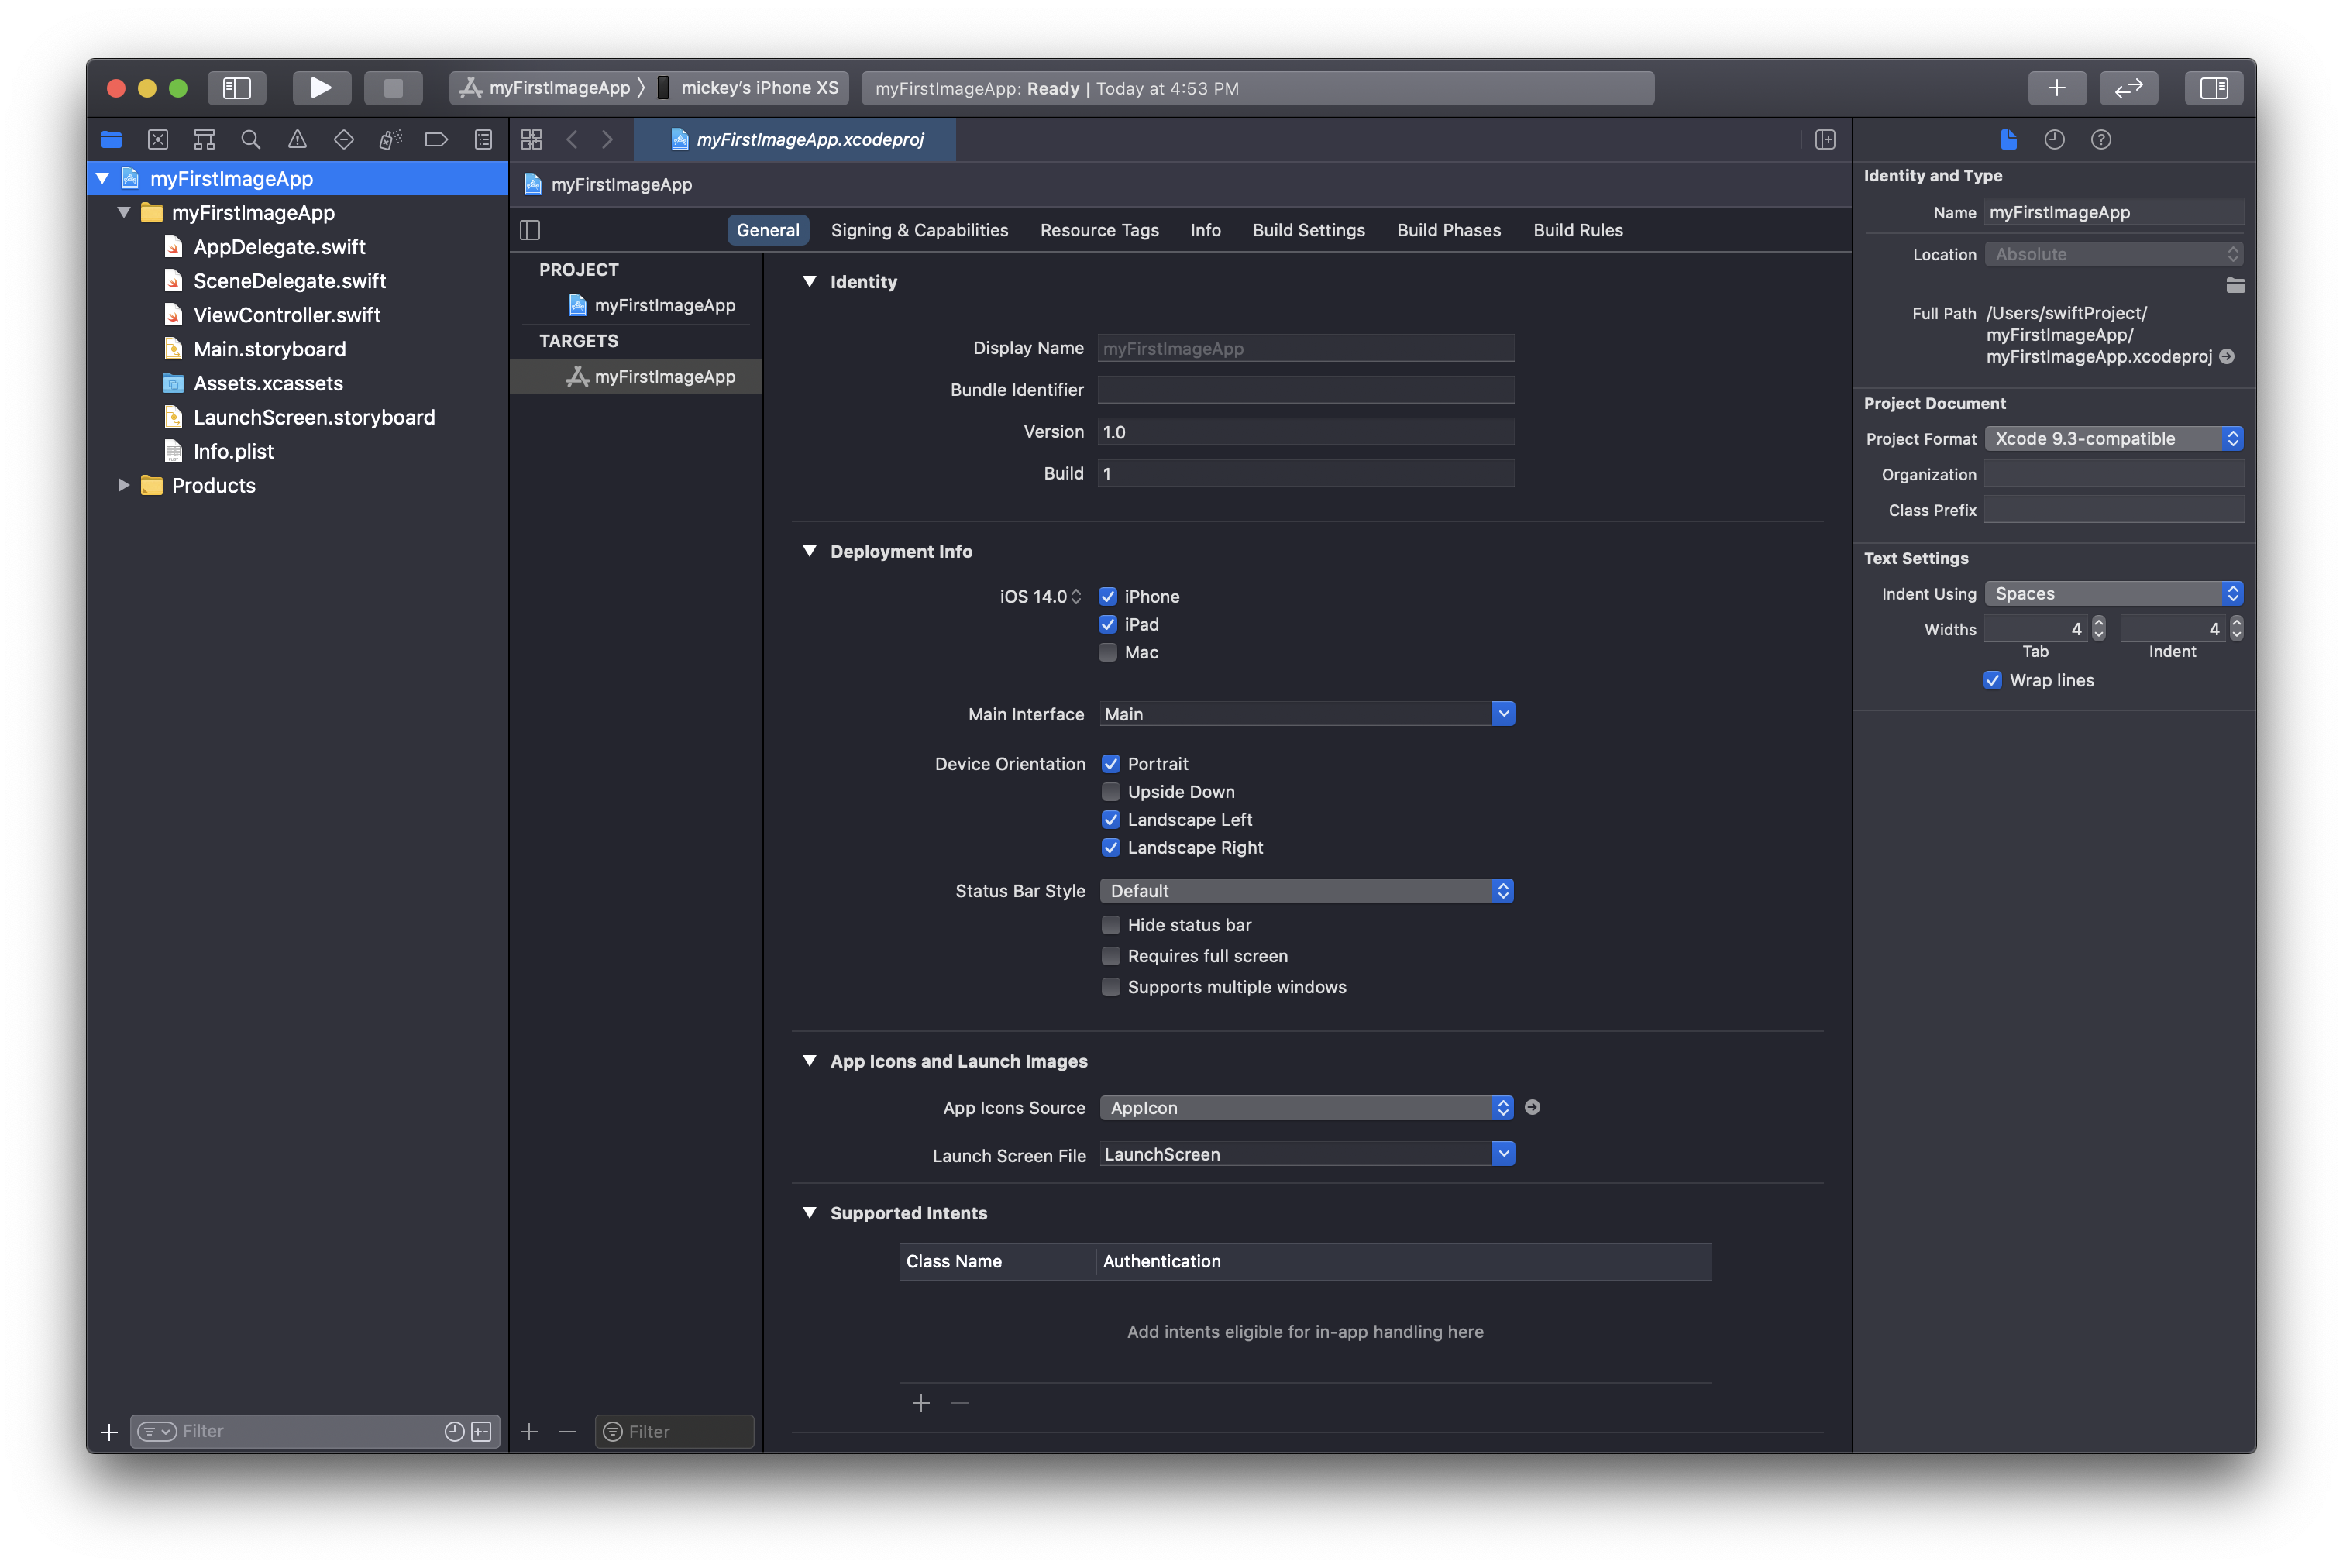
Task: Collapse App Icons and Launch Images section
Action: click(x=810, y=1061)
